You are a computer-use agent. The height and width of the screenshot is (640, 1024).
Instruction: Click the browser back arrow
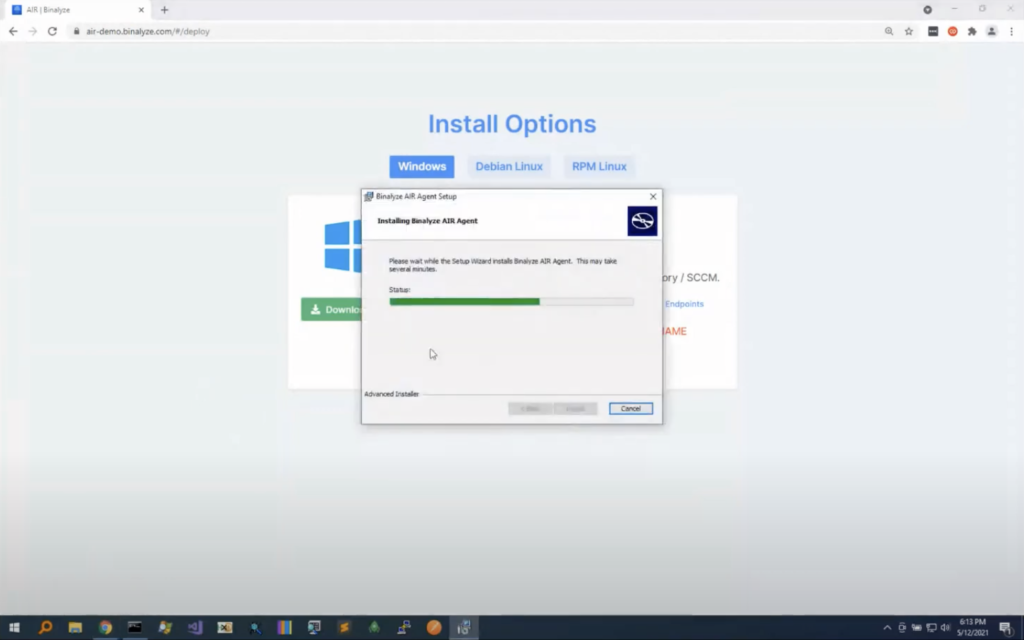click(x=13, y=31)
